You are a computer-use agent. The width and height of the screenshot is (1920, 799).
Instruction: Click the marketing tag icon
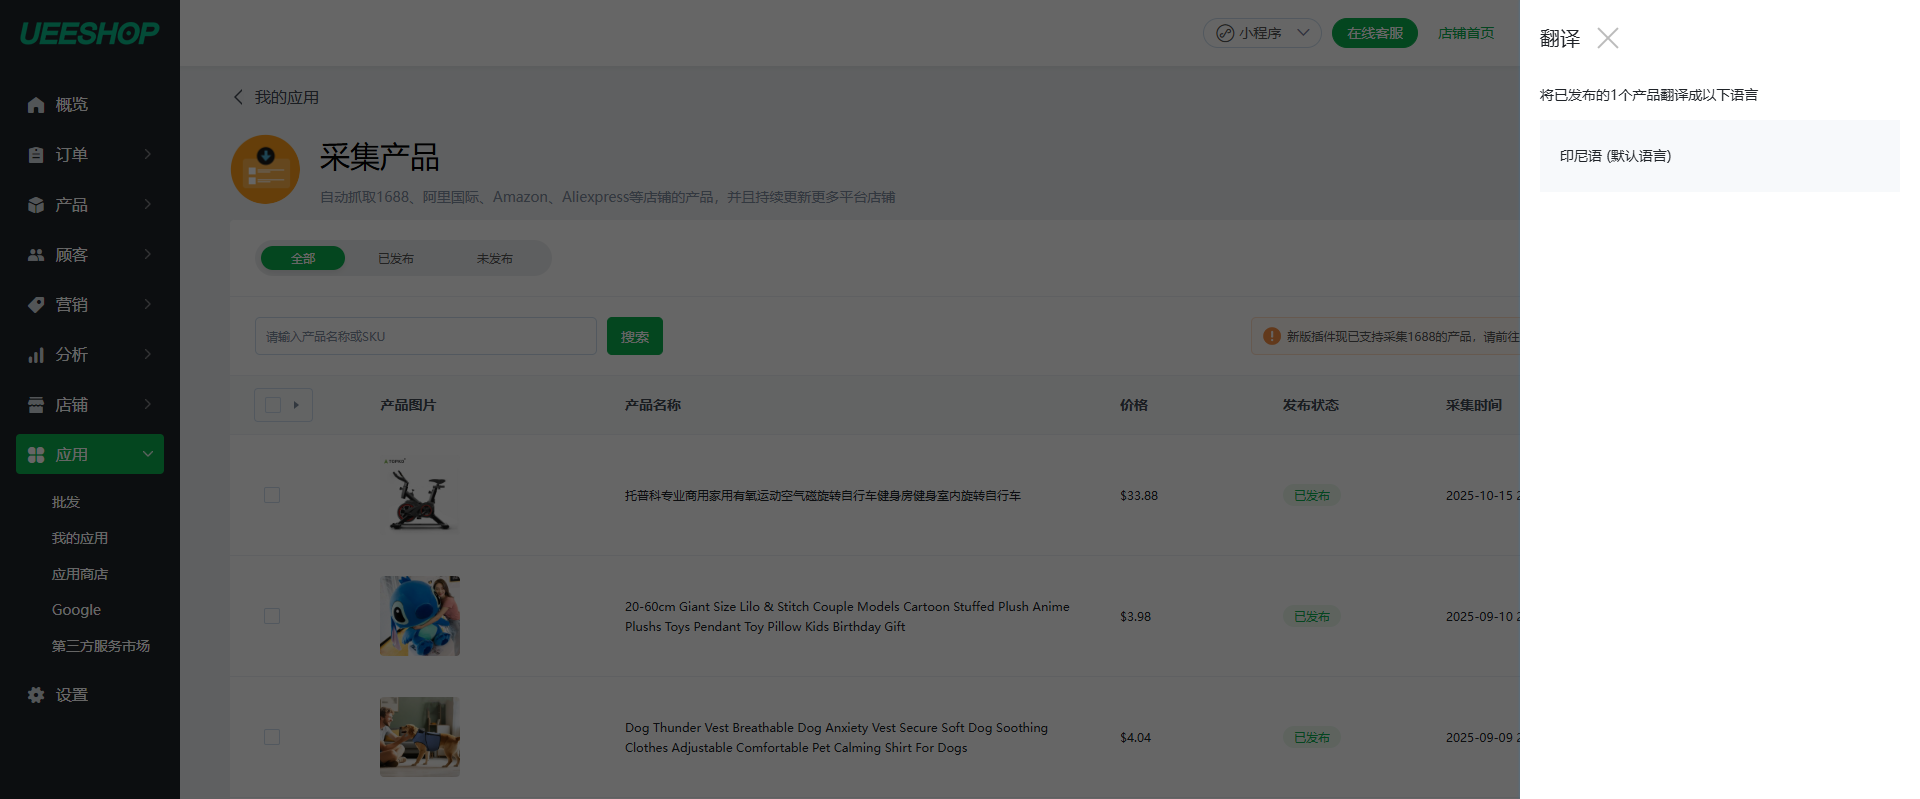point(36,305)
